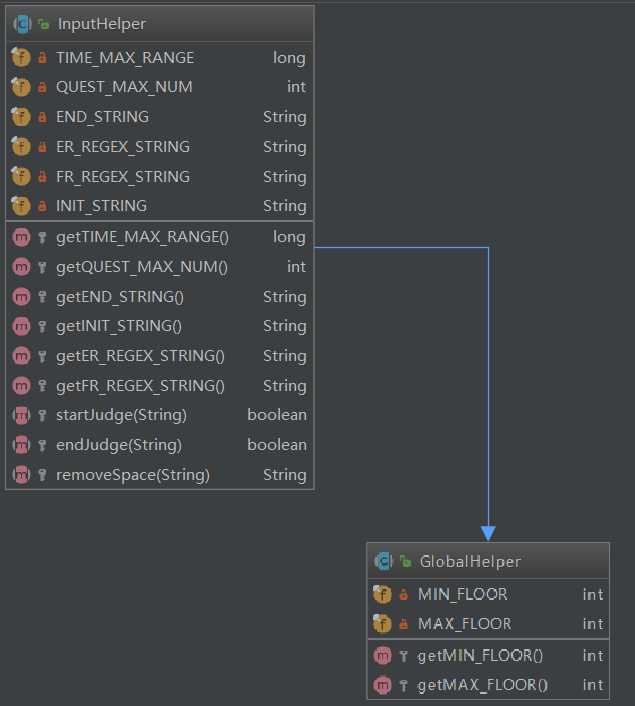635x706 pixels.
Task: Select the ER_REGEX_STRING field name
Action: 122,147
